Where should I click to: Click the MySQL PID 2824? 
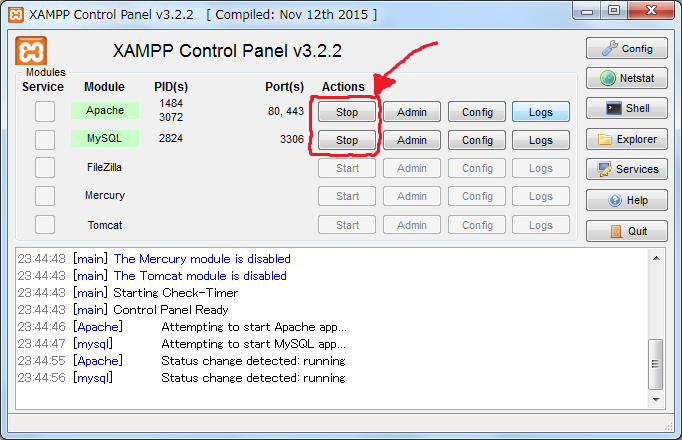tap(170, 138)
